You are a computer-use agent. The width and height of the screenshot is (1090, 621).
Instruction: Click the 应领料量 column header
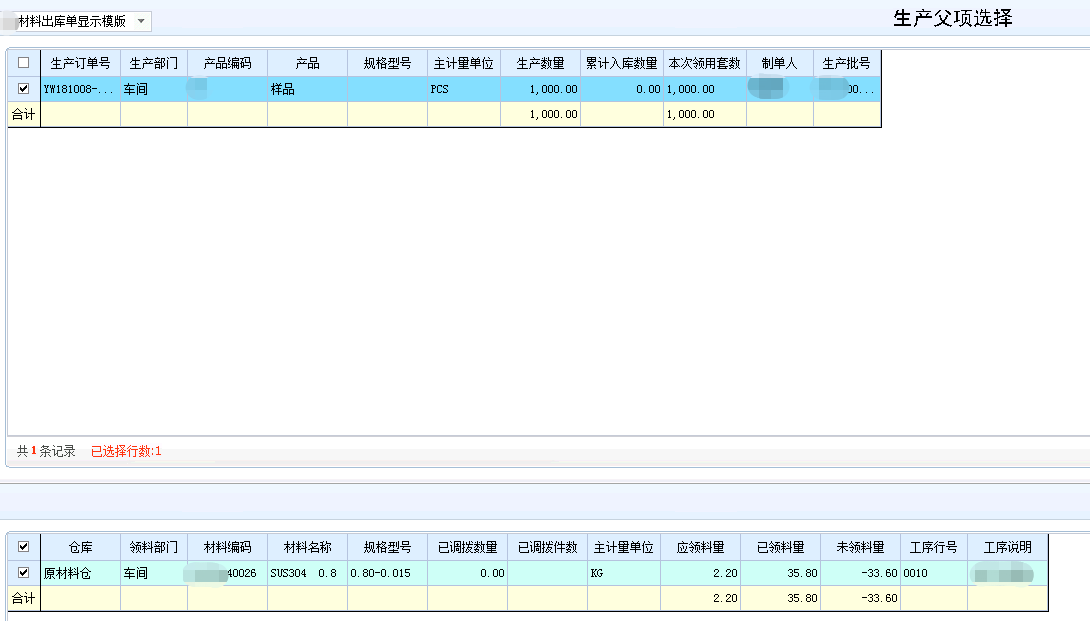pyautogui.click(x=699, y=547)
